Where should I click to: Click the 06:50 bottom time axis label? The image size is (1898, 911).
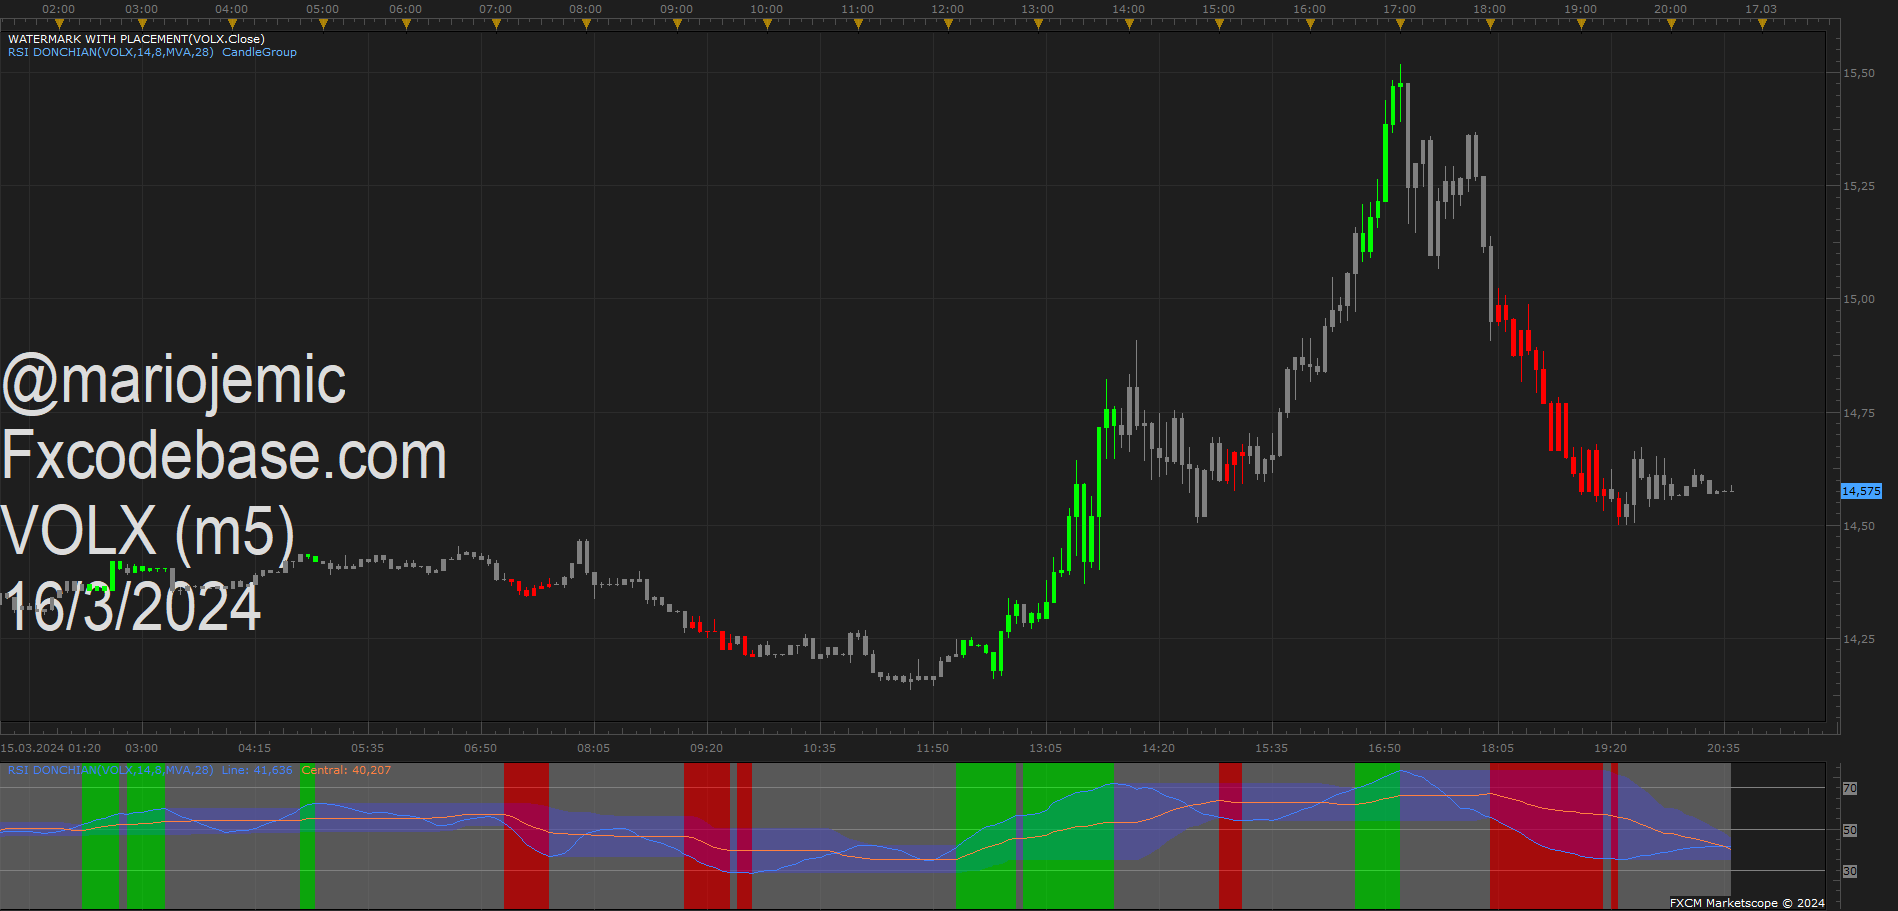point(481,748)
